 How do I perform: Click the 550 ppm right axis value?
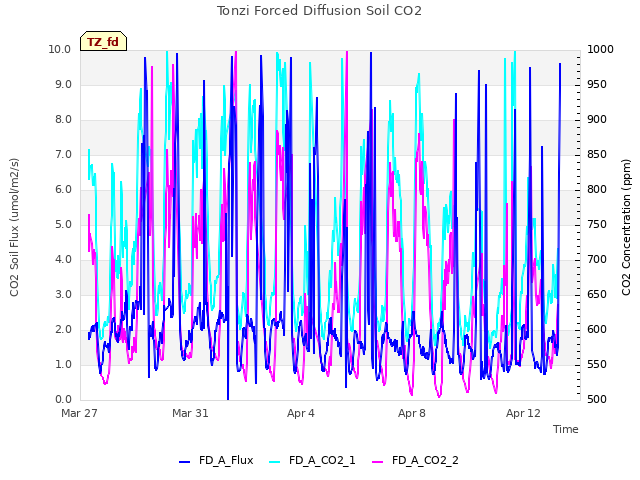(597, 364)
